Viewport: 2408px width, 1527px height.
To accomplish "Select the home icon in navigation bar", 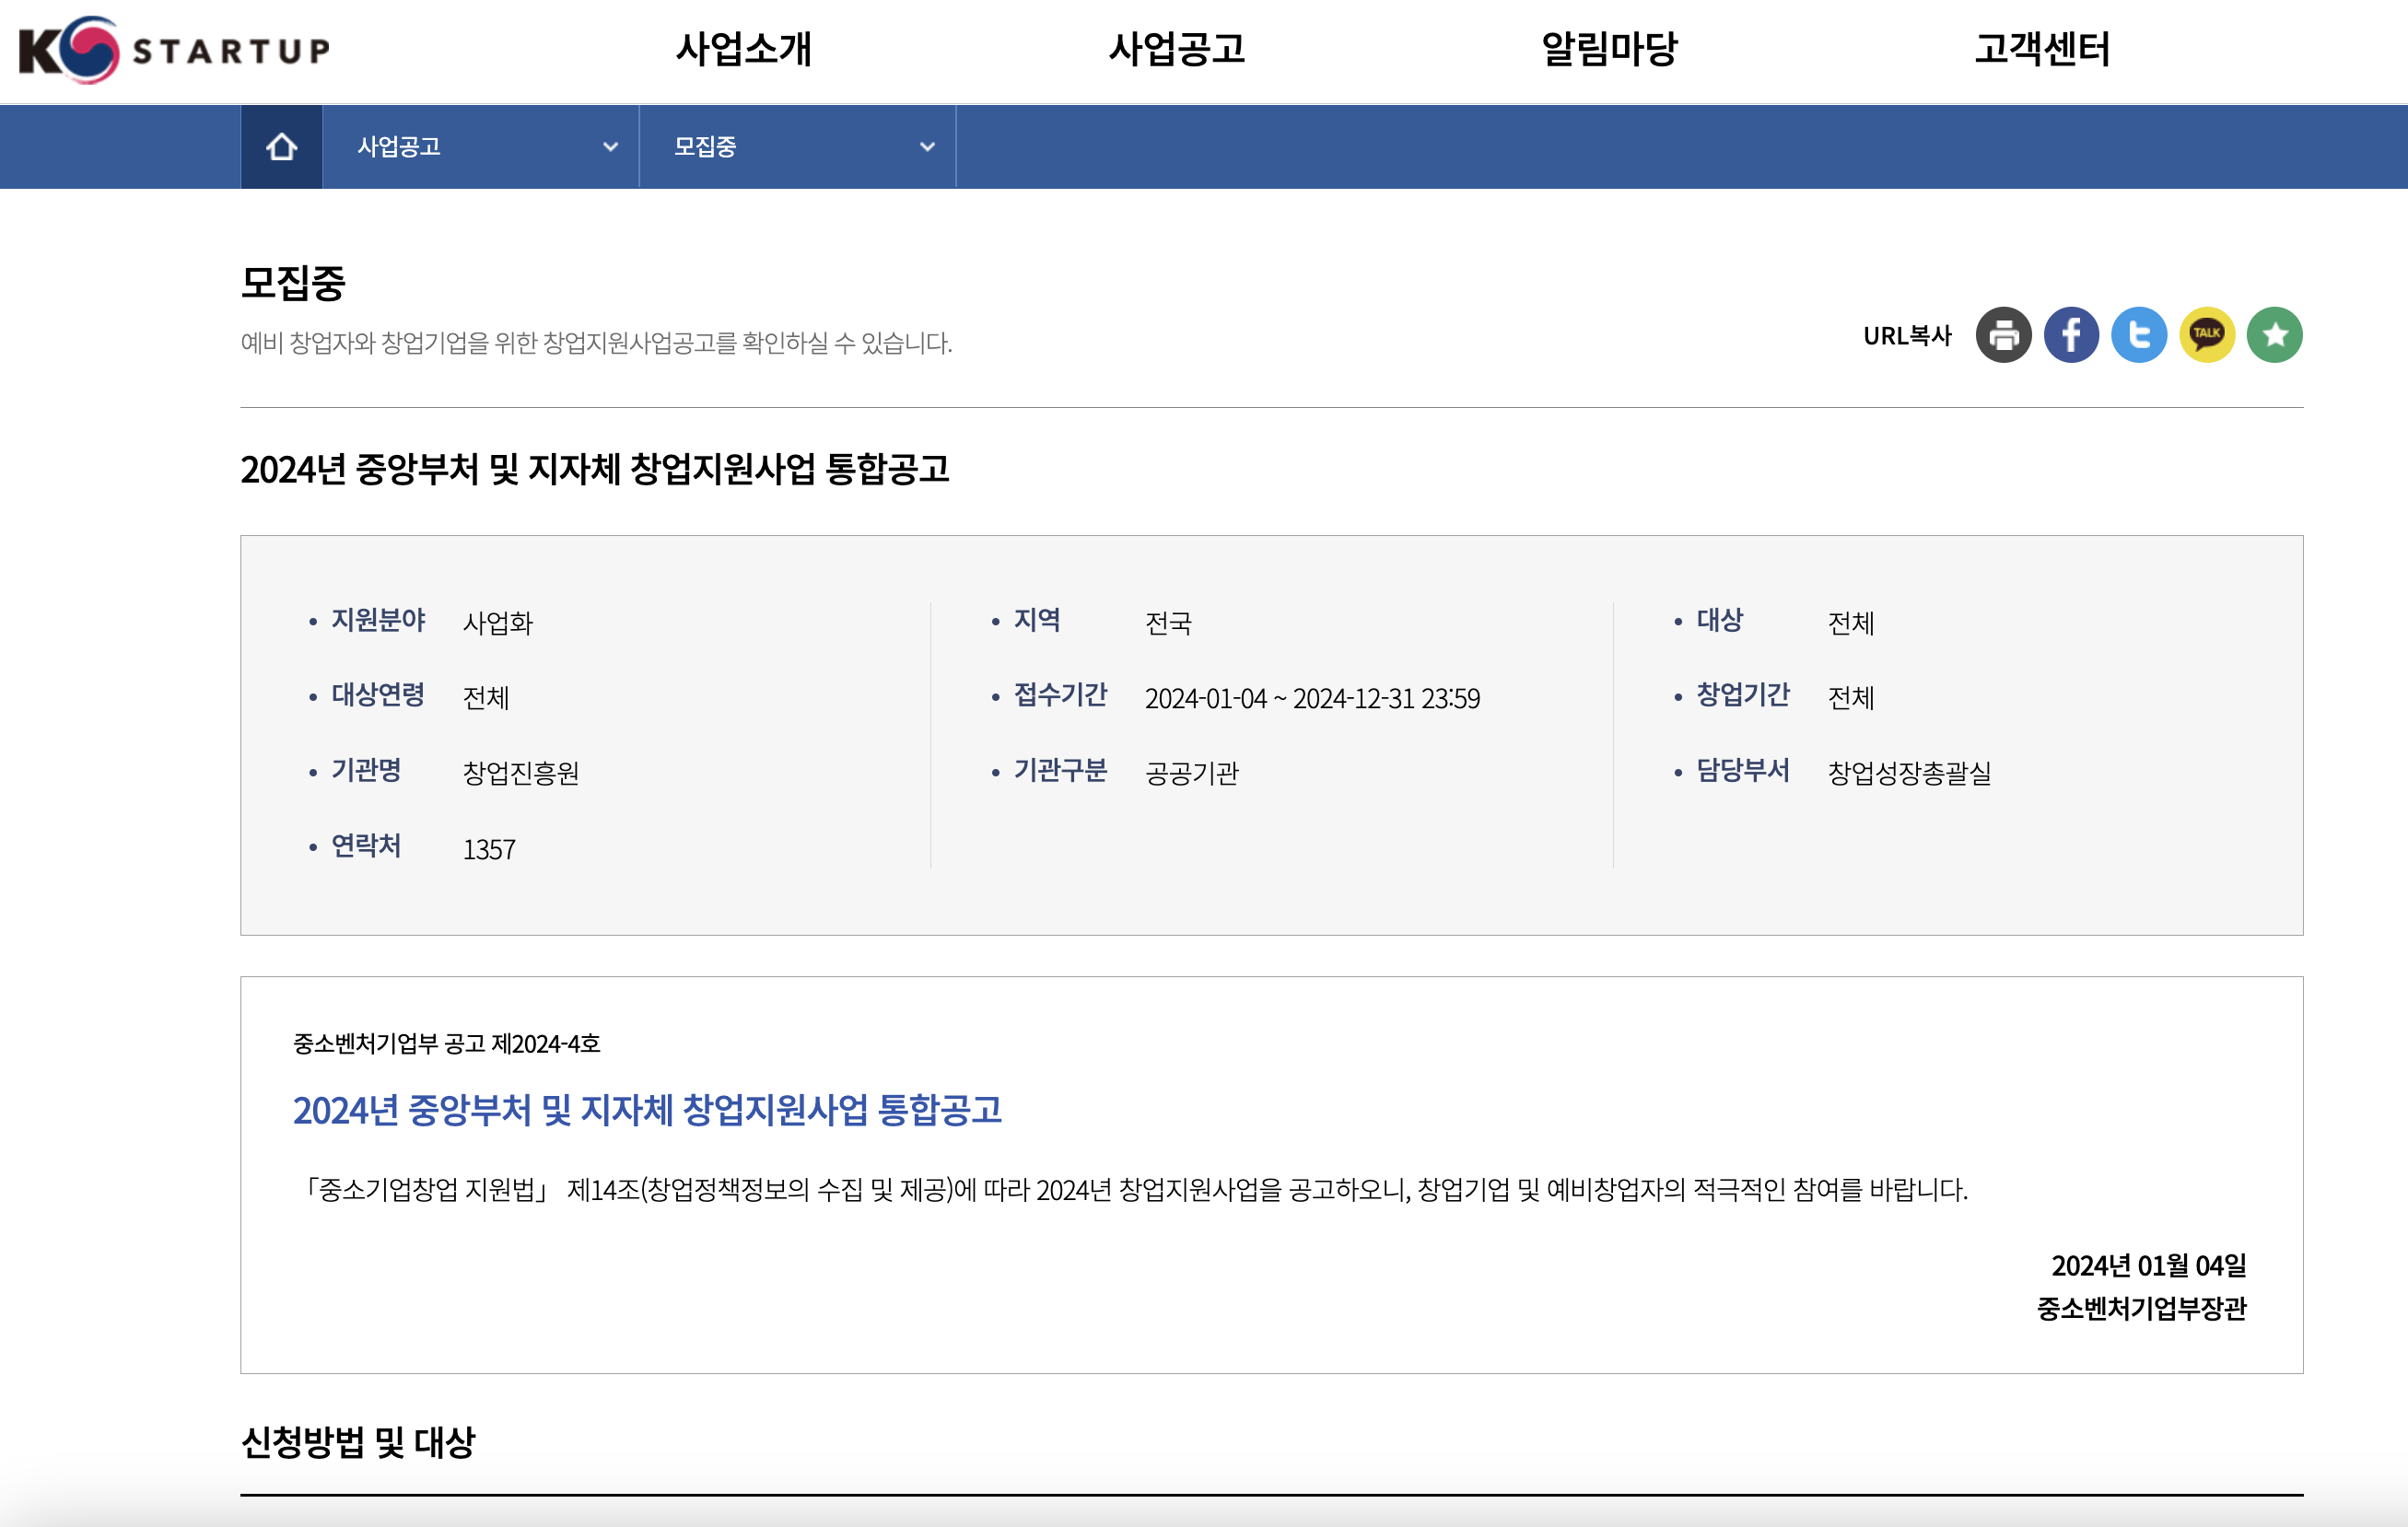I will click(x=281, y=146).
